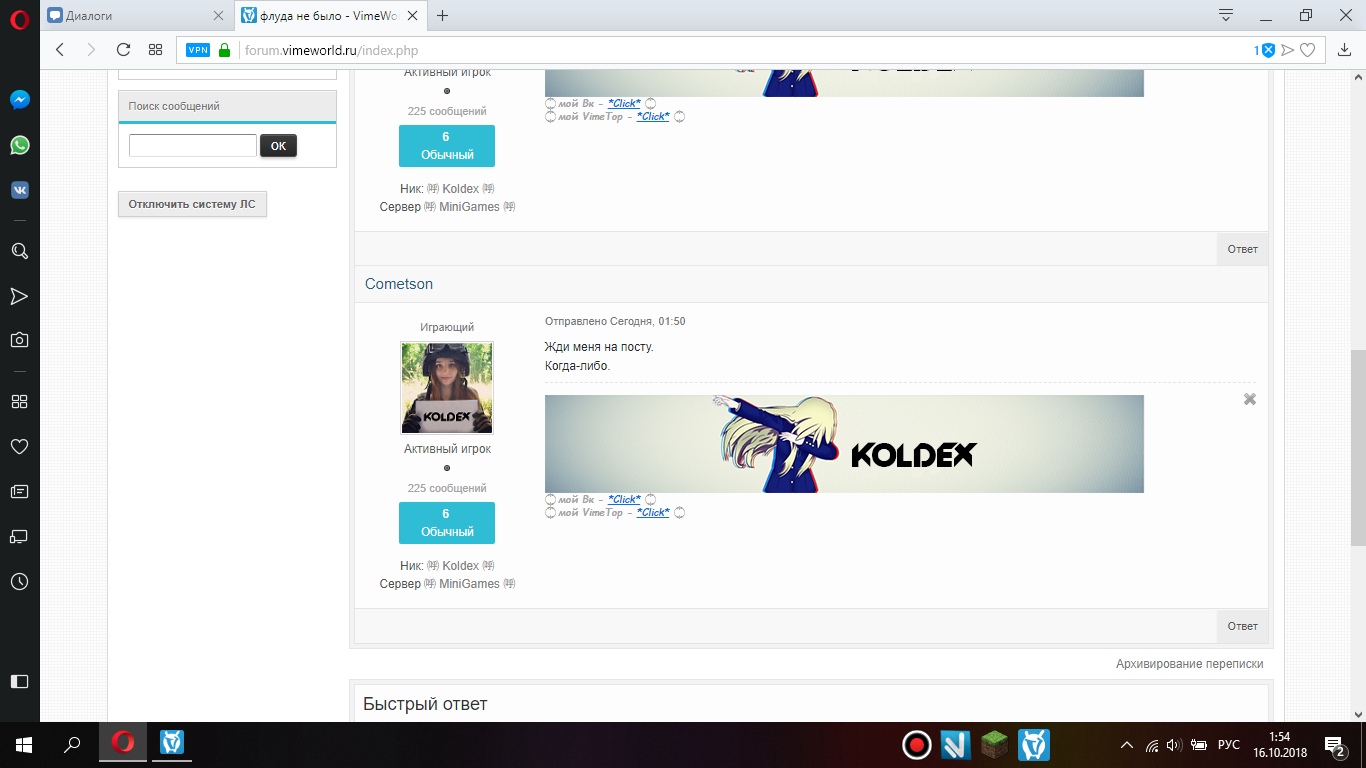
Task: Close the флуда не было tab
Action: point(414,16)
